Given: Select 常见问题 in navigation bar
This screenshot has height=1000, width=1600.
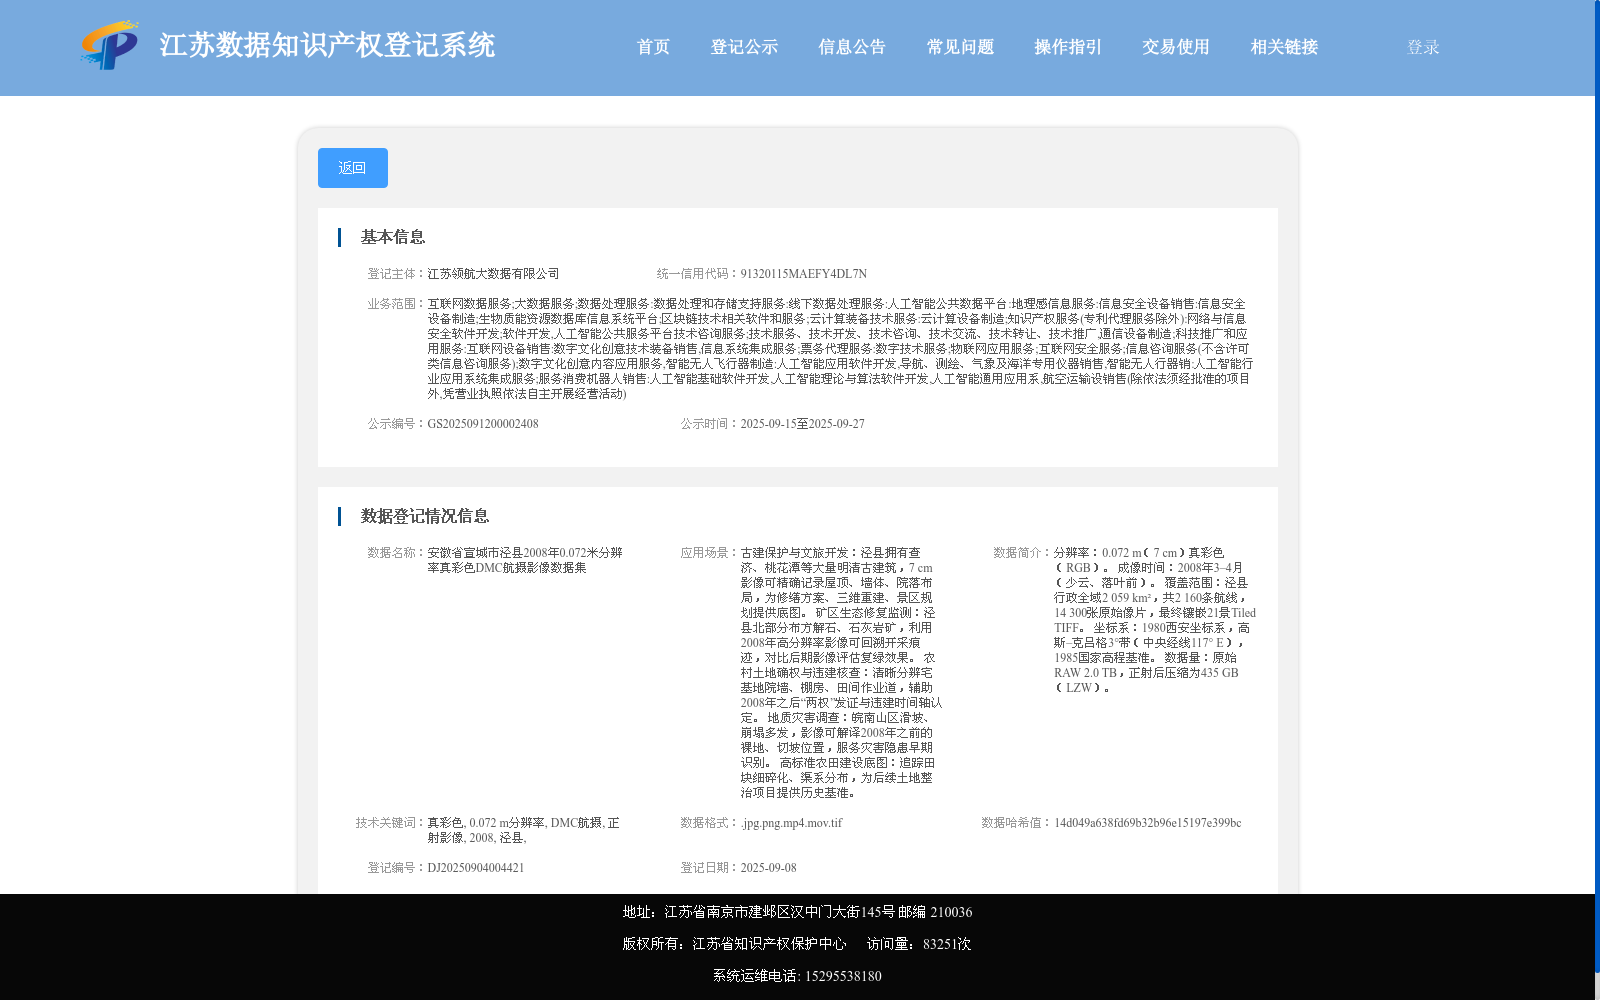Looking at the screenshot, I should [960, 47].
